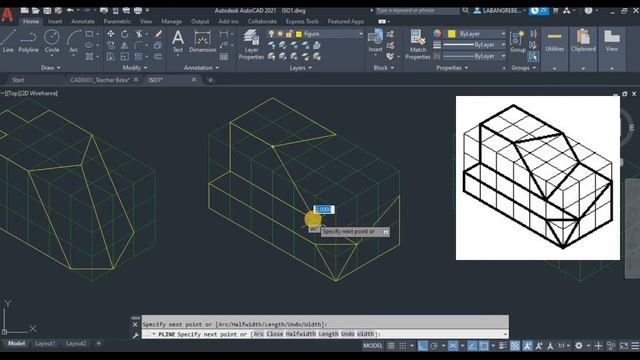Switch to the Manage ribbon tab
The height and width of the screenshot is (360, 640).
coord(171,21)
